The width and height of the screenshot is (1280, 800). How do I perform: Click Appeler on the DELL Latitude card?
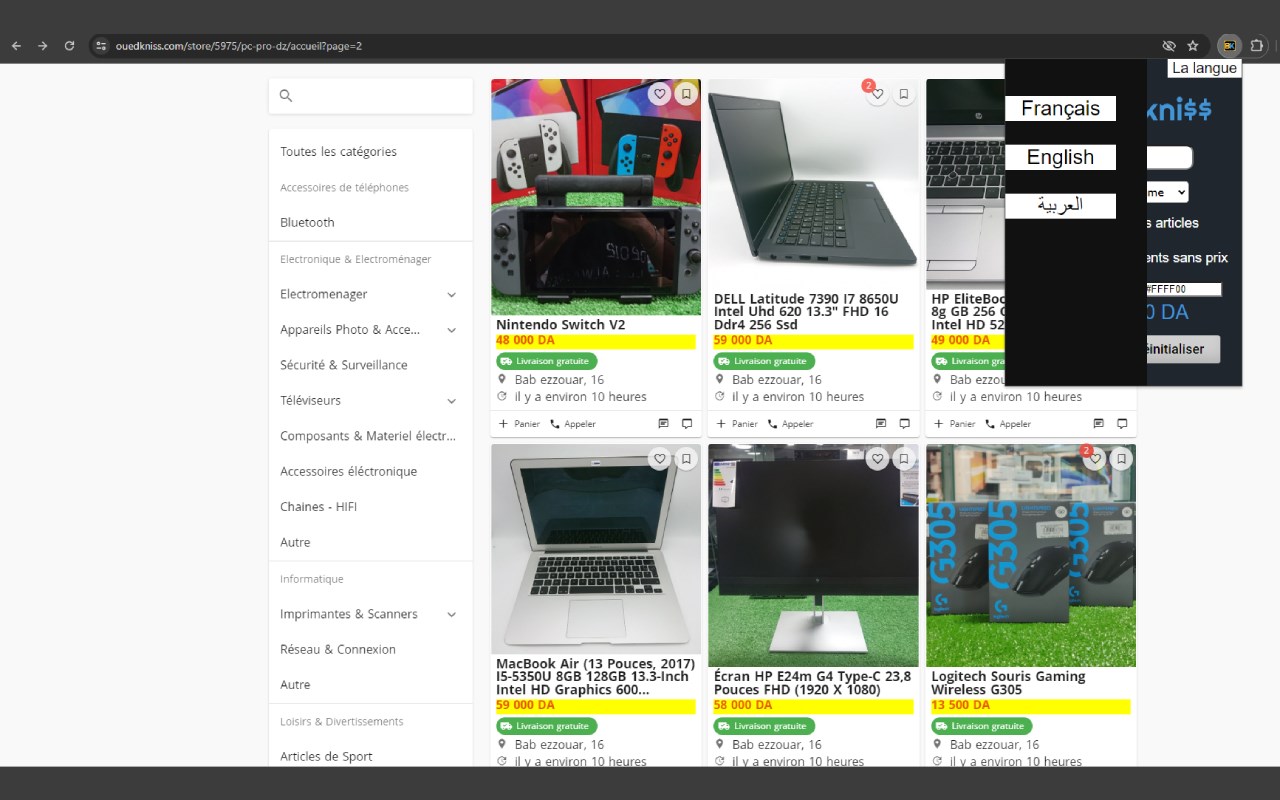pyautogui.click(x=790, y=424)
